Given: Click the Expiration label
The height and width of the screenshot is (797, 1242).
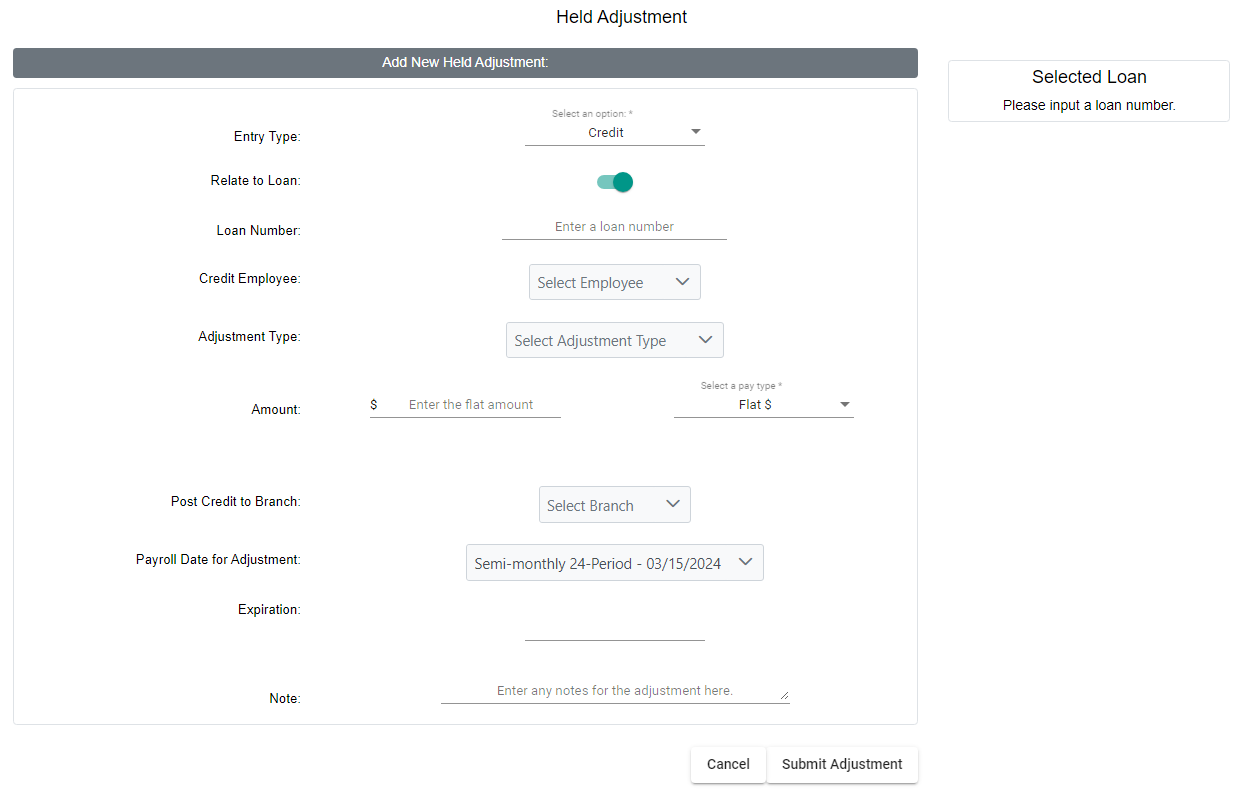Looking at the screenshot, I should point(269,609).
